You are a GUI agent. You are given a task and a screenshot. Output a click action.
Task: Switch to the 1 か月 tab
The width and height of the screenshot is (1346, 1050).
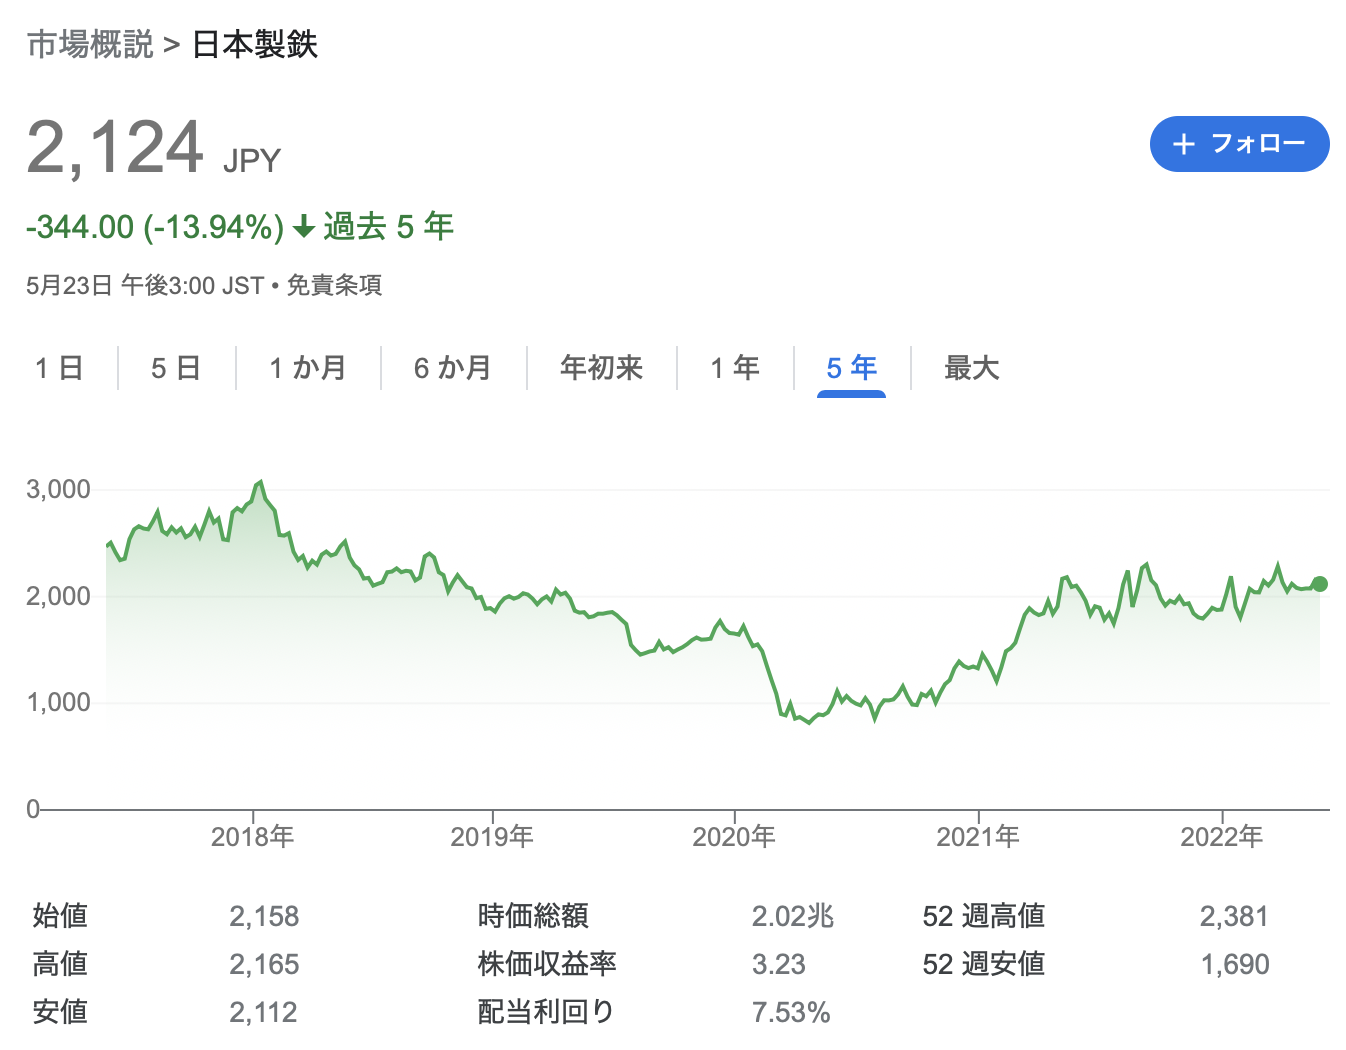click(x=308, y=368)
